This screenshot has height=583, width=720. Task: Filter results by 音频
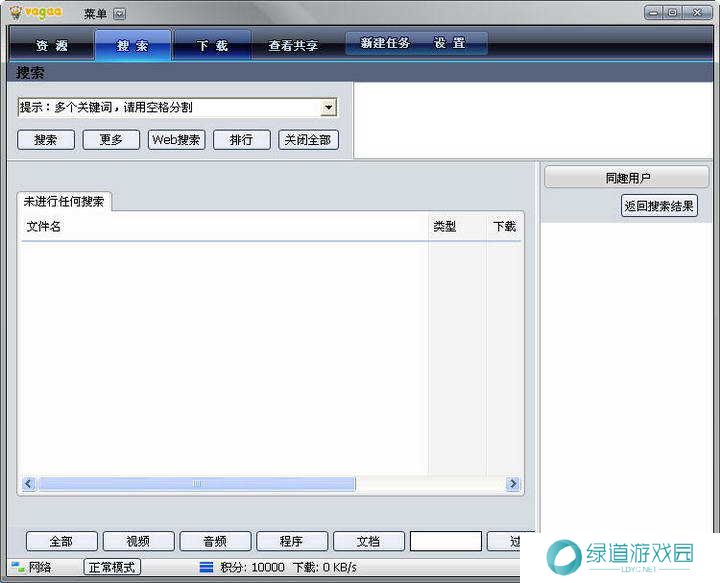click(215, 541)
